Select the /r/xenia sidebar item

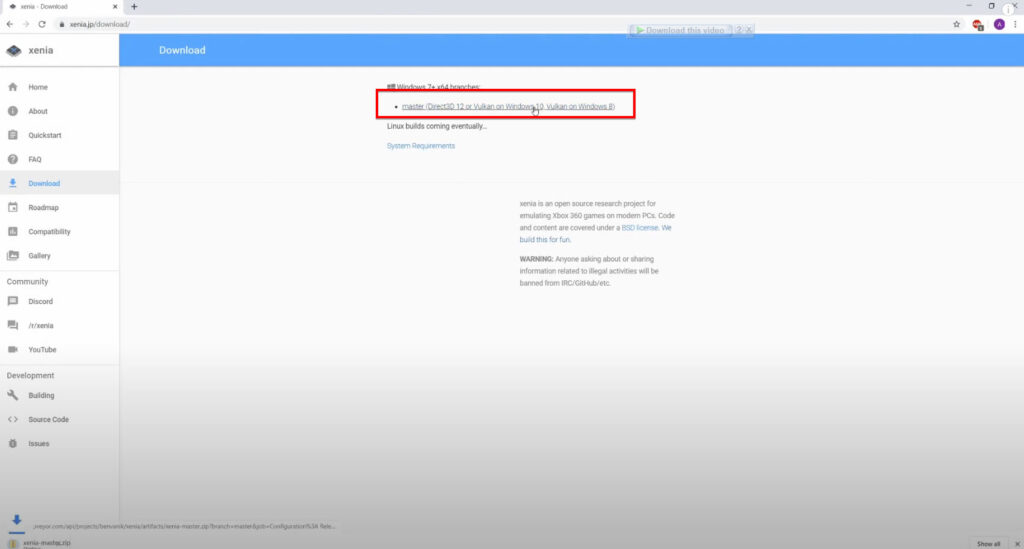pyautogui.click(x=41, y=325)
